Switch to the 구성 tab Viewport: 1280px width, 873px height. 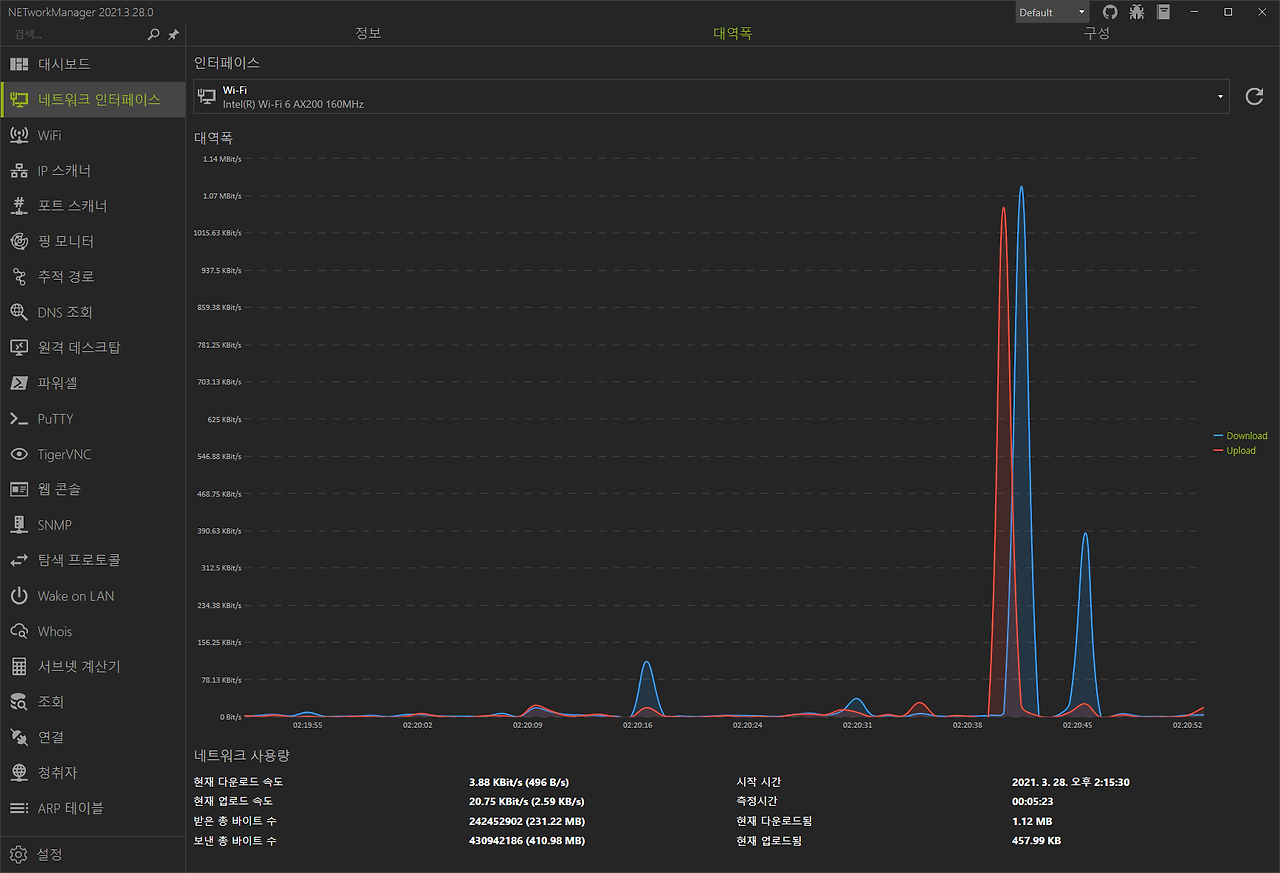tap(1097, 33)
